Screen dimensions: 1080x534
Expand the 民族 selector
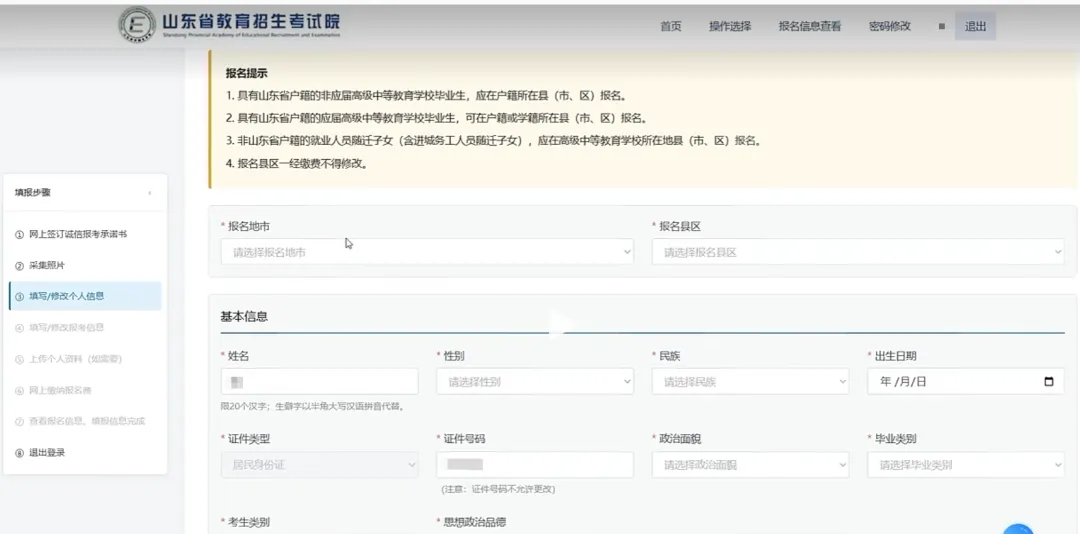coord(750,382)
